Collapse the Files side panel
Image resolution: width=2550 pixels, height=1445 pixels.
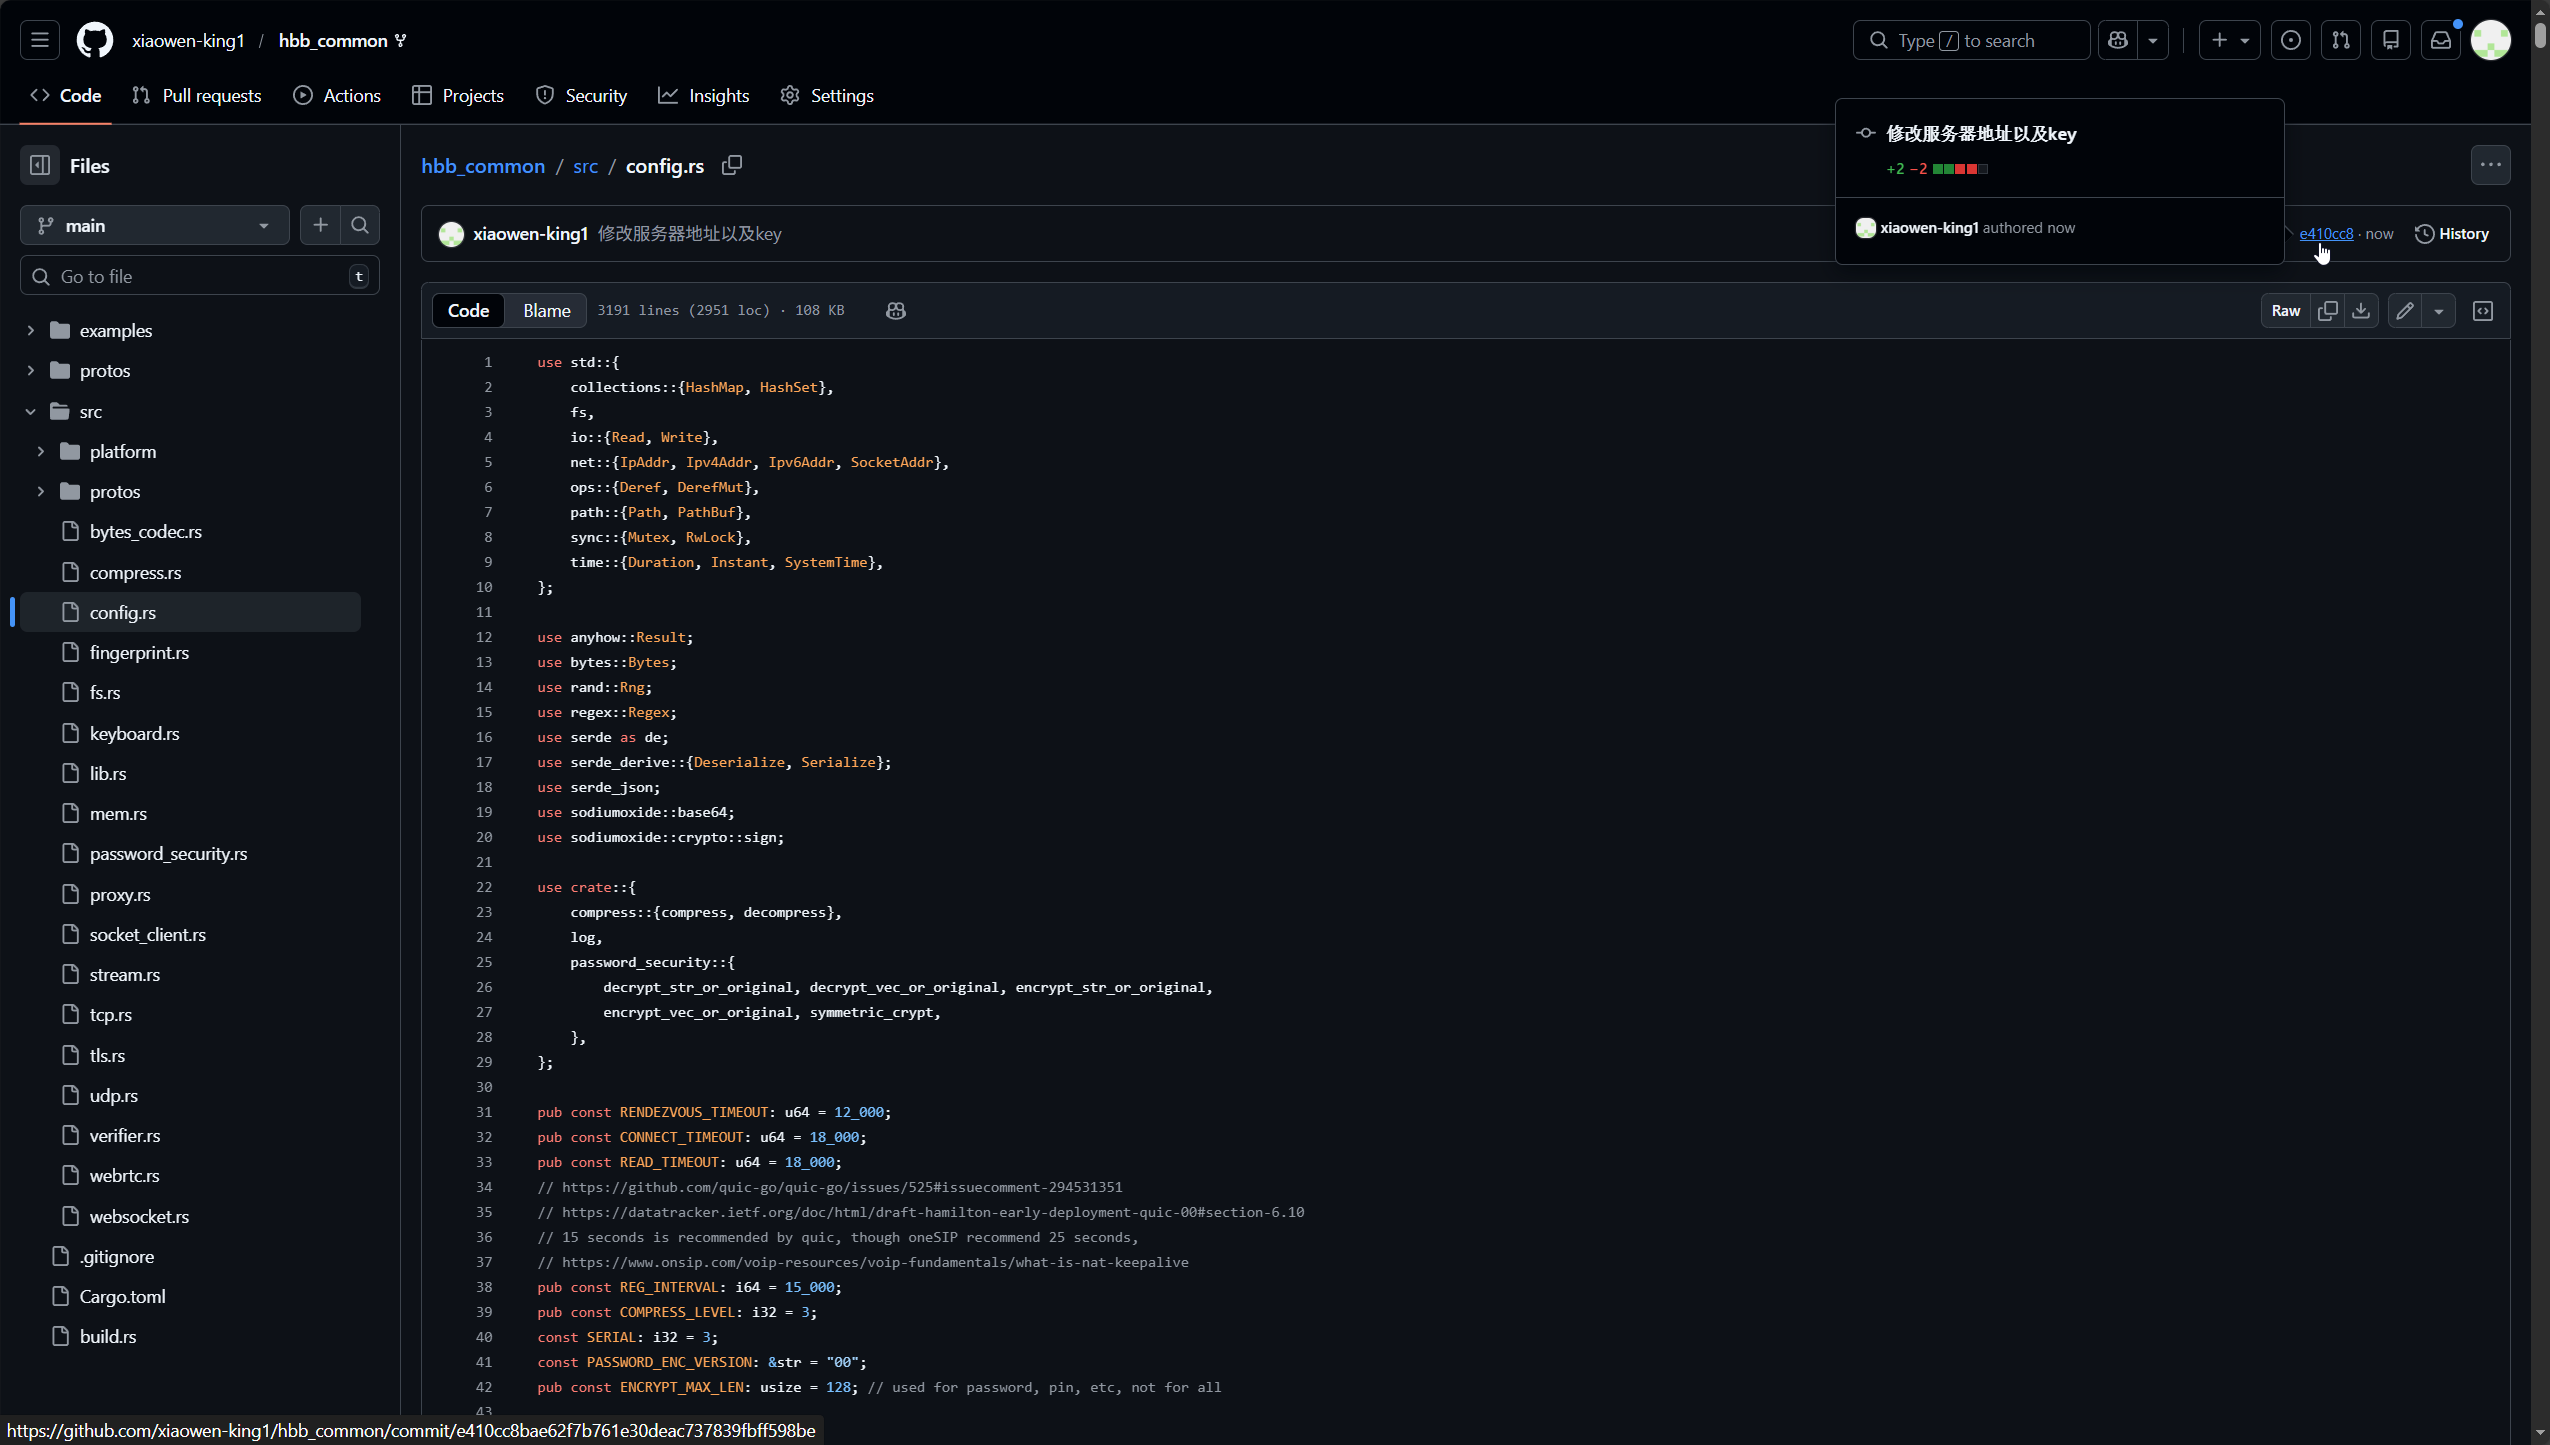40,166
